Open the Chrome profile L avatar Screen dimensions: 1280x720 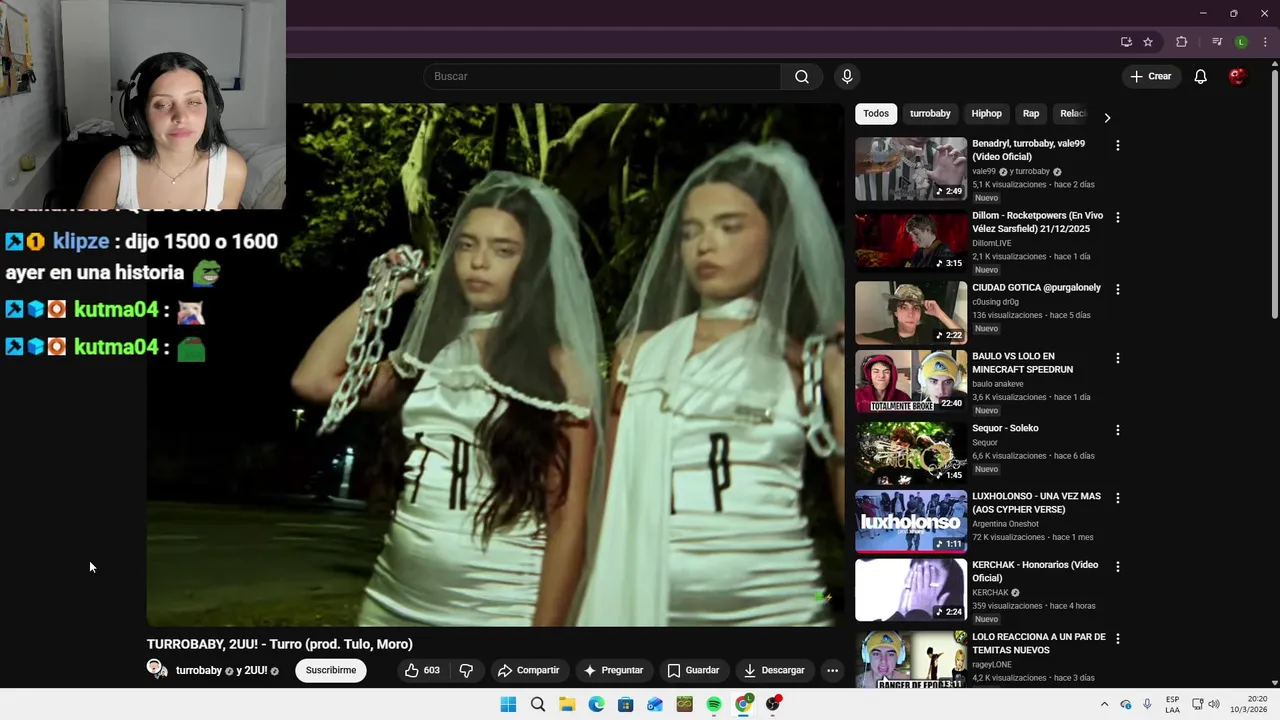[x=1241, y=42]
